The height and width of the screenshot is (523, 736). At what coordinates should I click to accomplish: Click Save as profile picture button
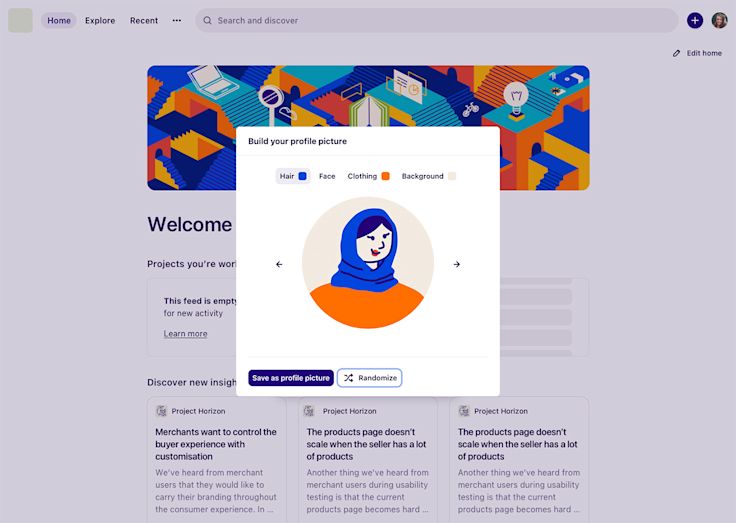point(291,378)
